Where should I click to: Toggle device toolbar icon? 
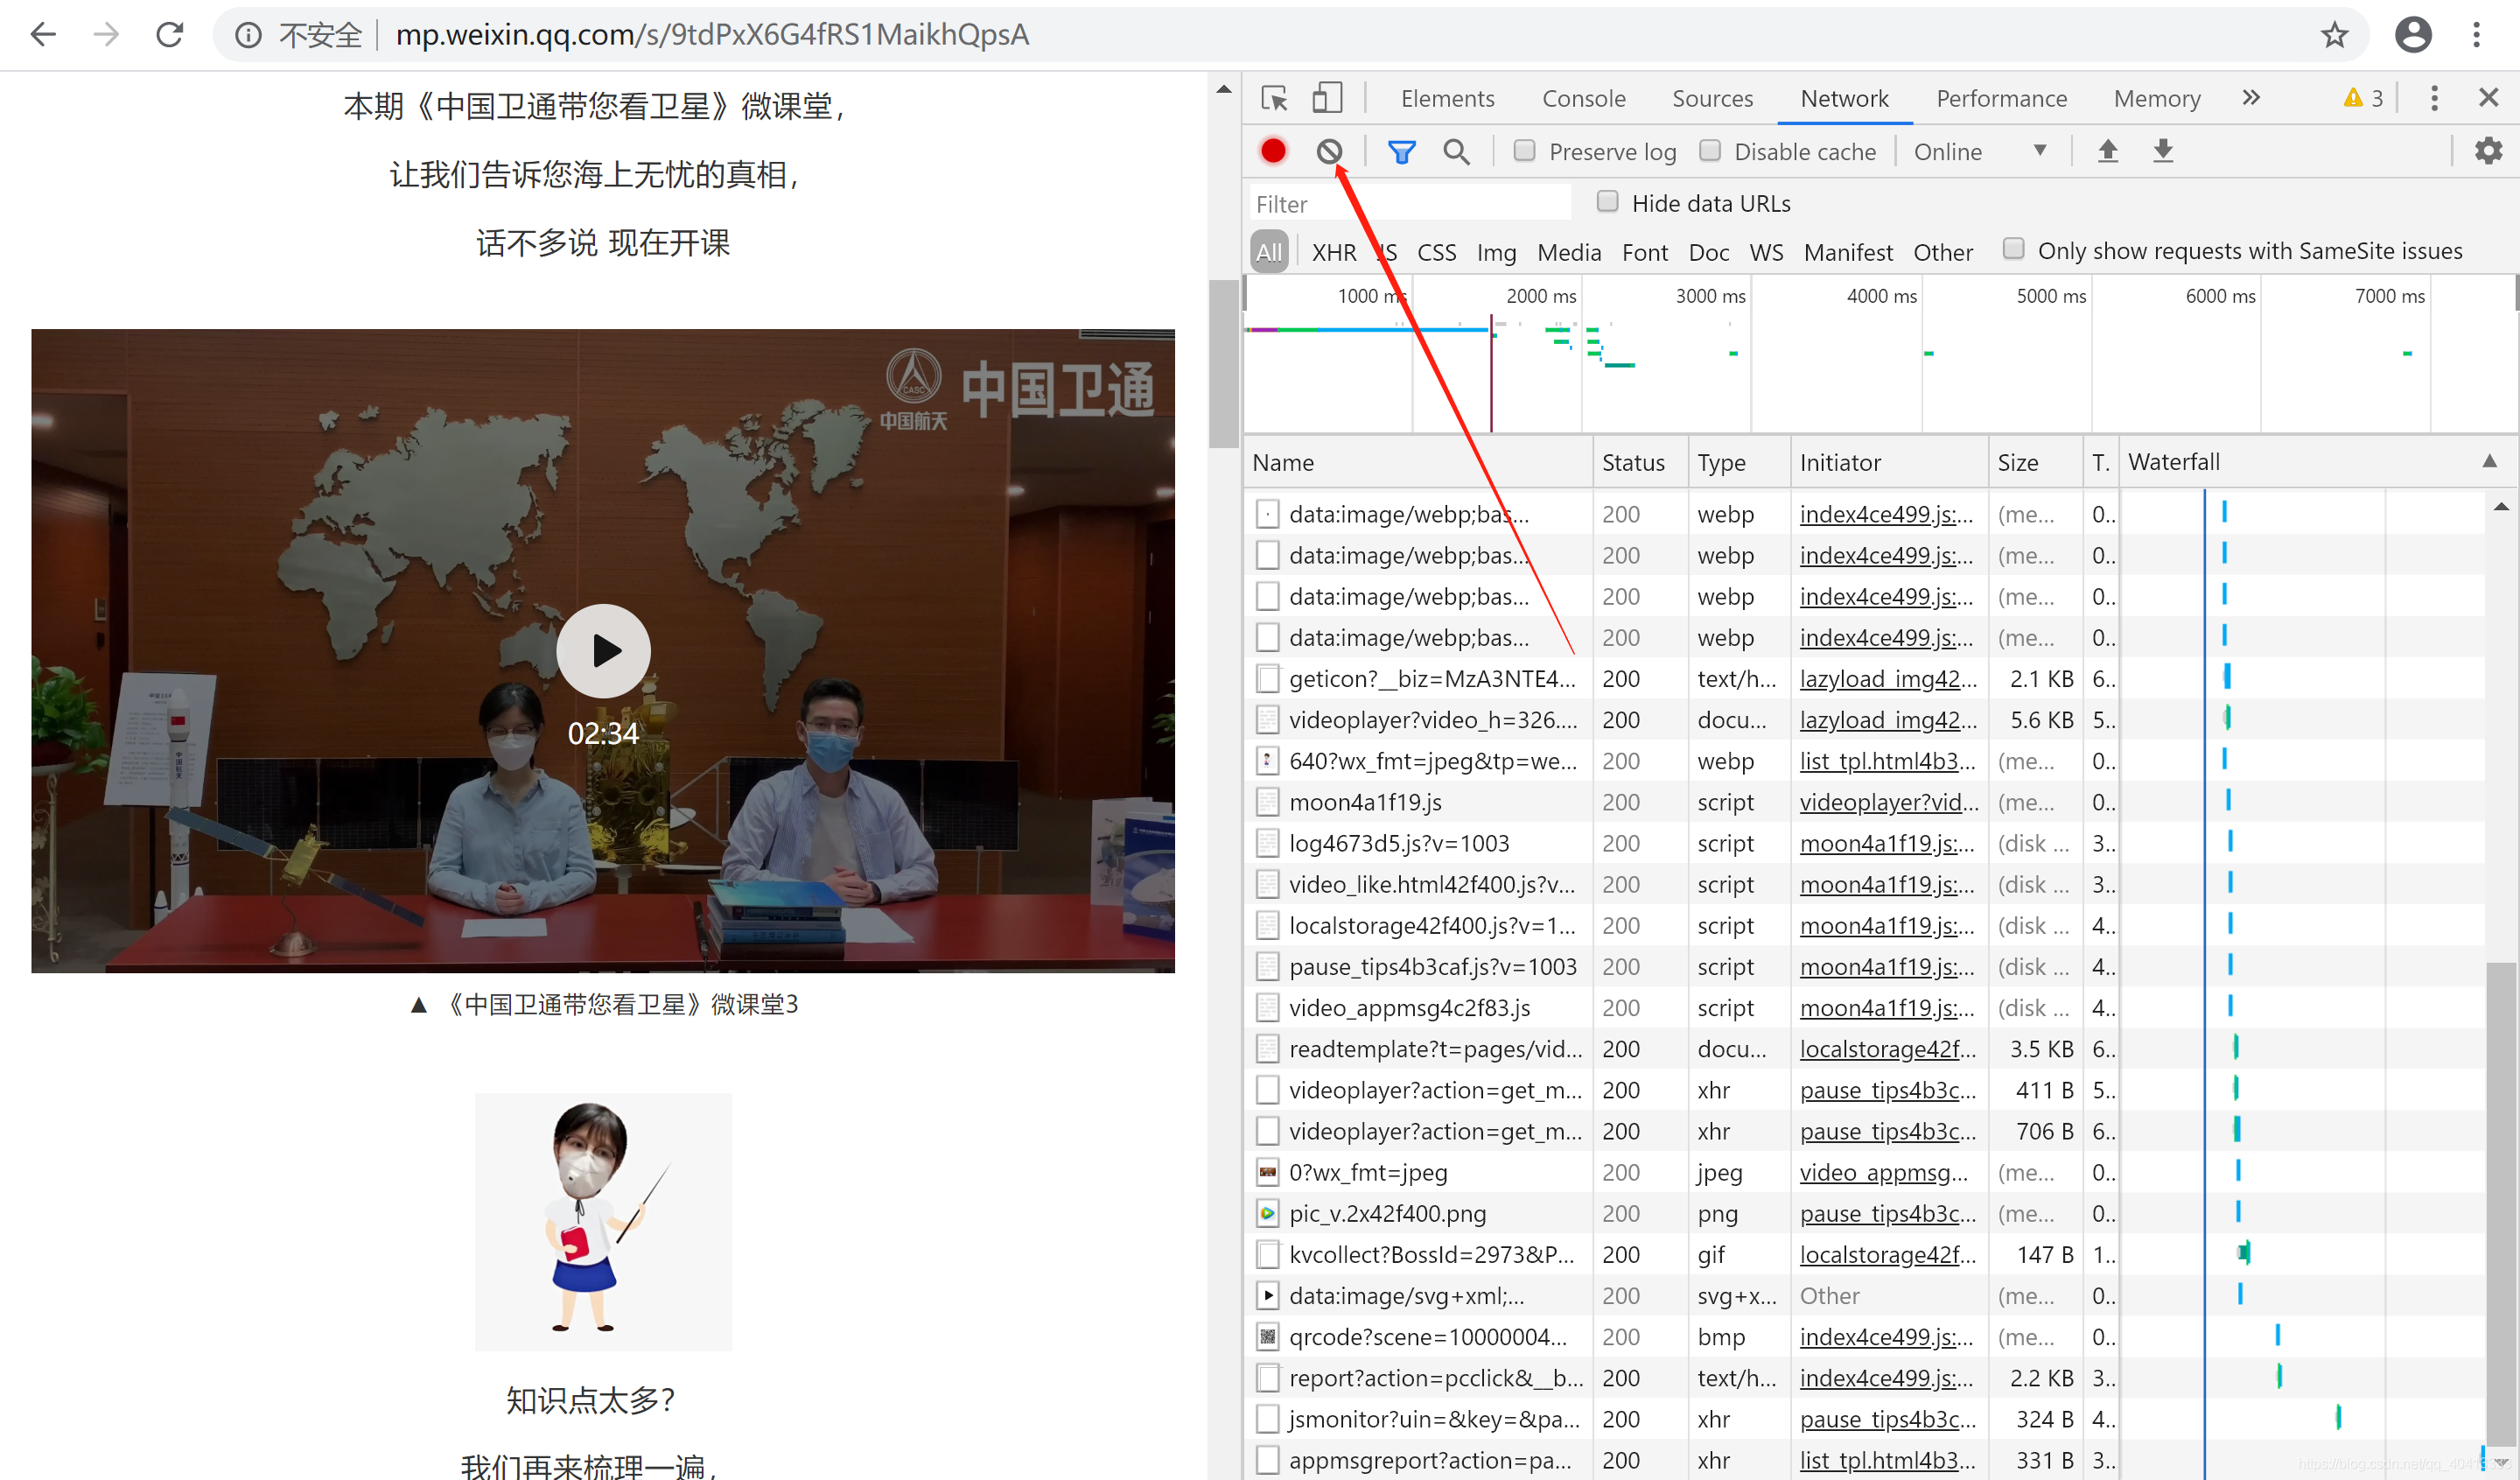tap(1326, 98)
